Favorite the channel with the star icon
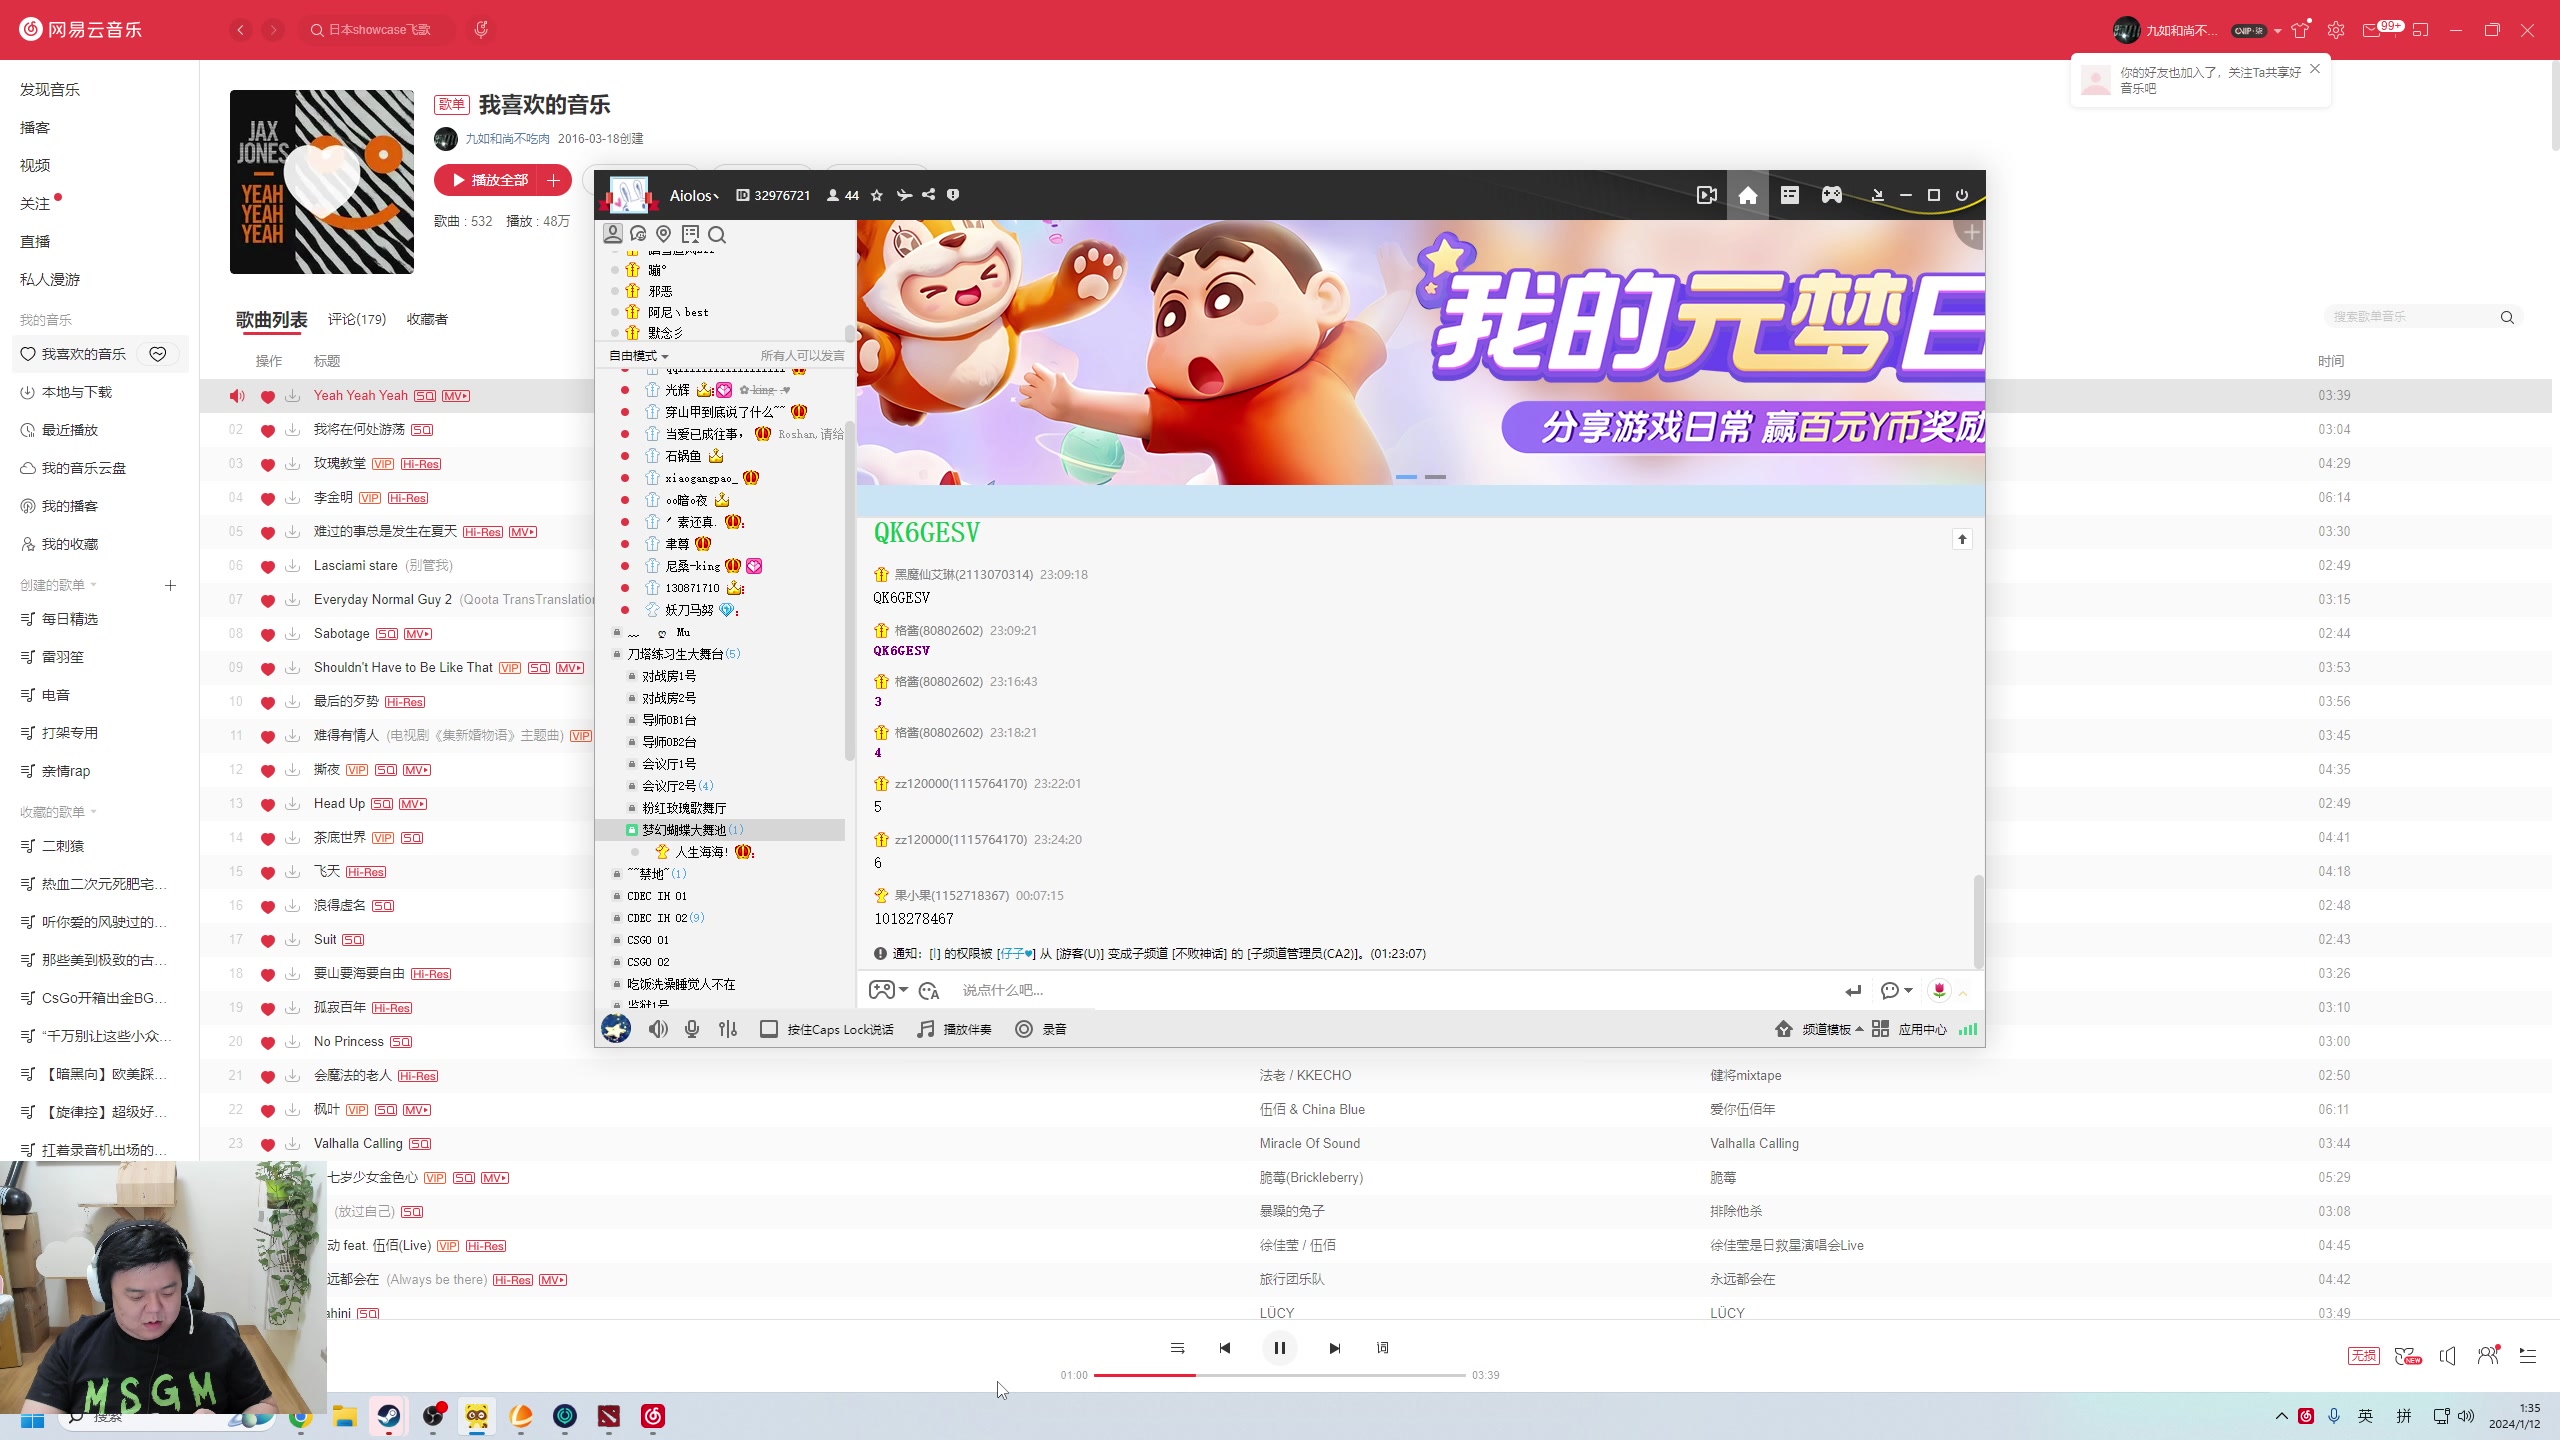The image size is (2560, 1440). coord(877,196)
